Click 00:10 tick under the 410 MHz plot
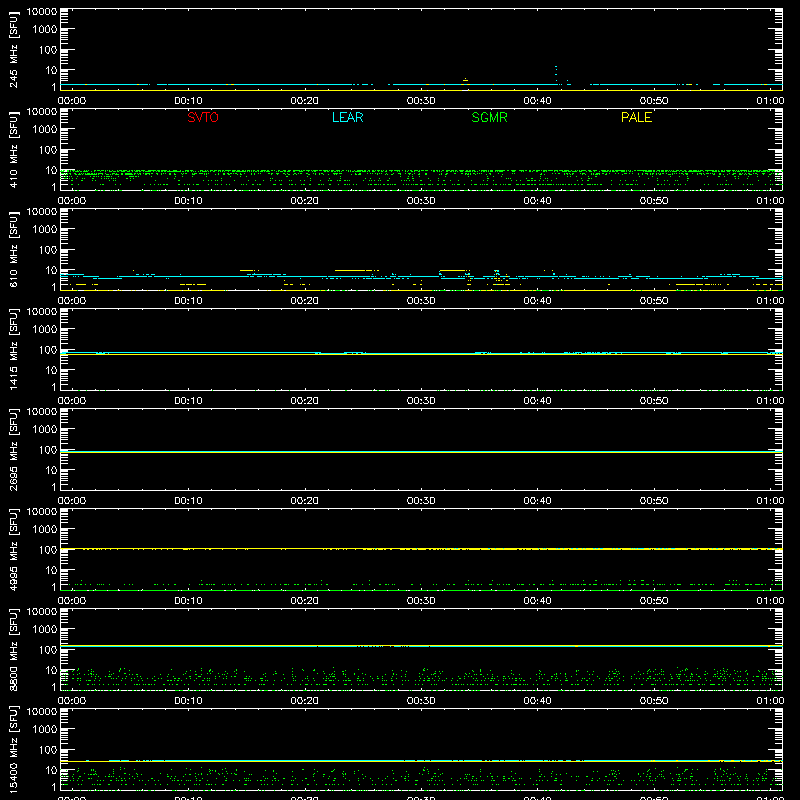This screenshot has width=800, height=800. coord(188,201)
